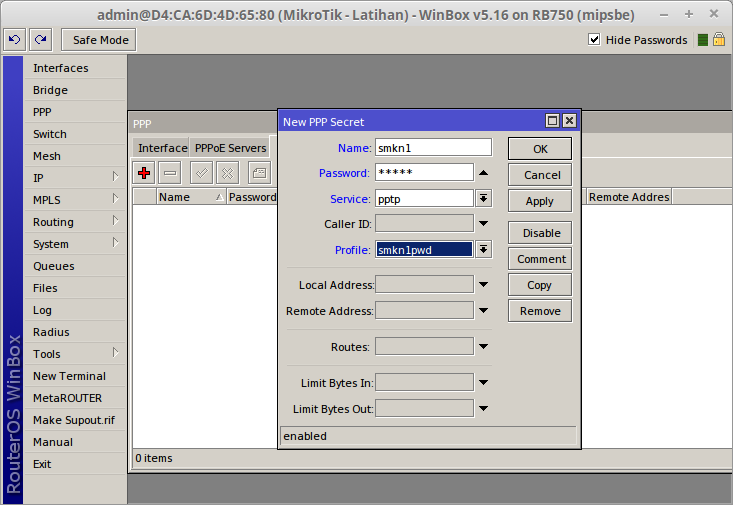Open the Profile dropdown
Viewport: 733px width, 505px height.
click(x=483, y=249)
